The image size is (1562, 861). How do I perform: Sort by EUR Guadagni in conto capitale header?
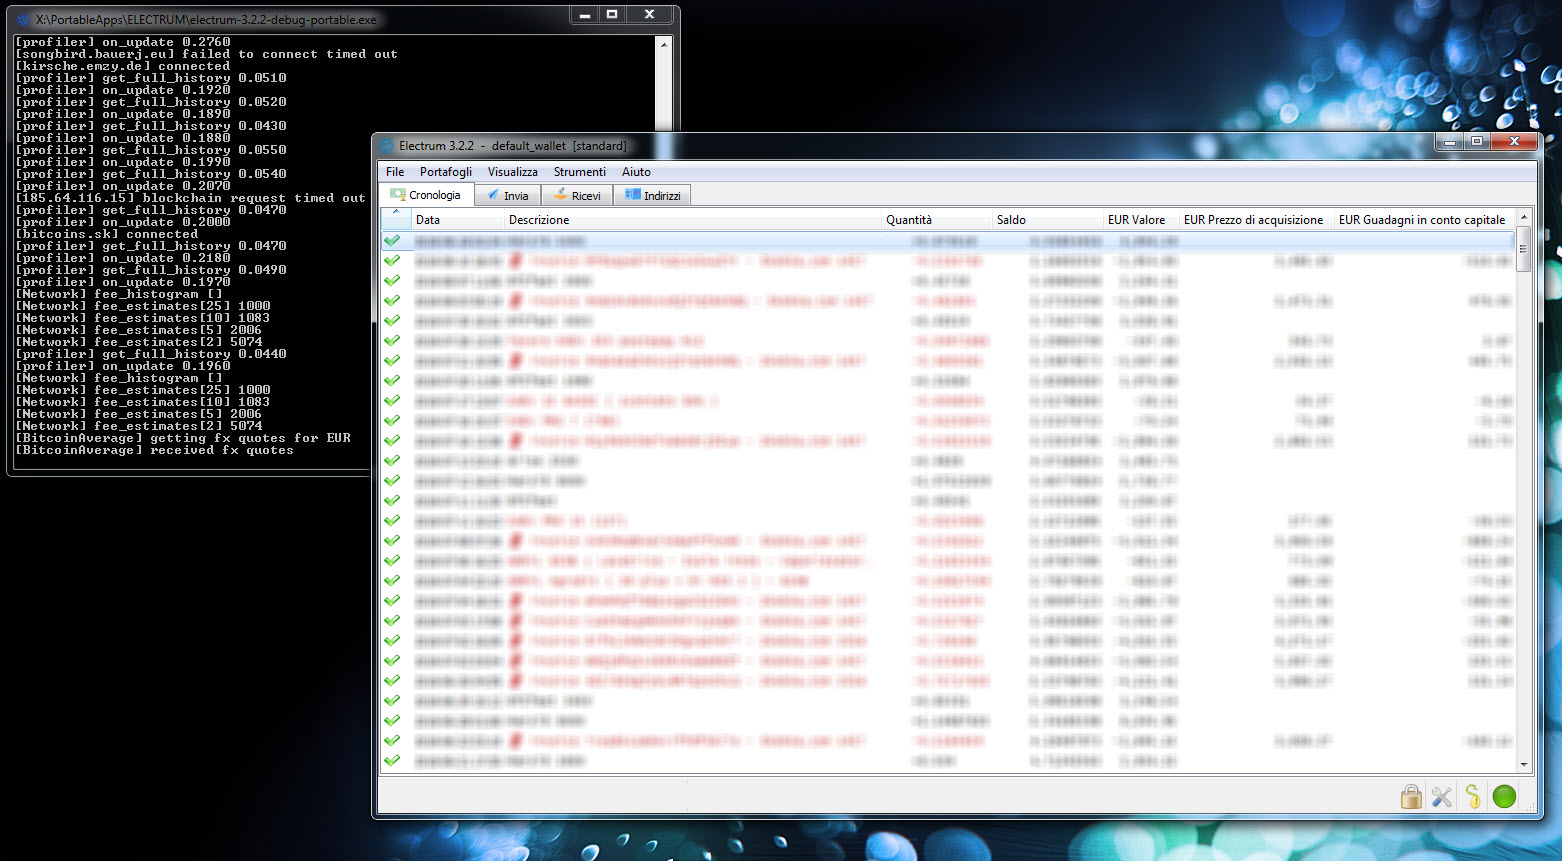1424,220
